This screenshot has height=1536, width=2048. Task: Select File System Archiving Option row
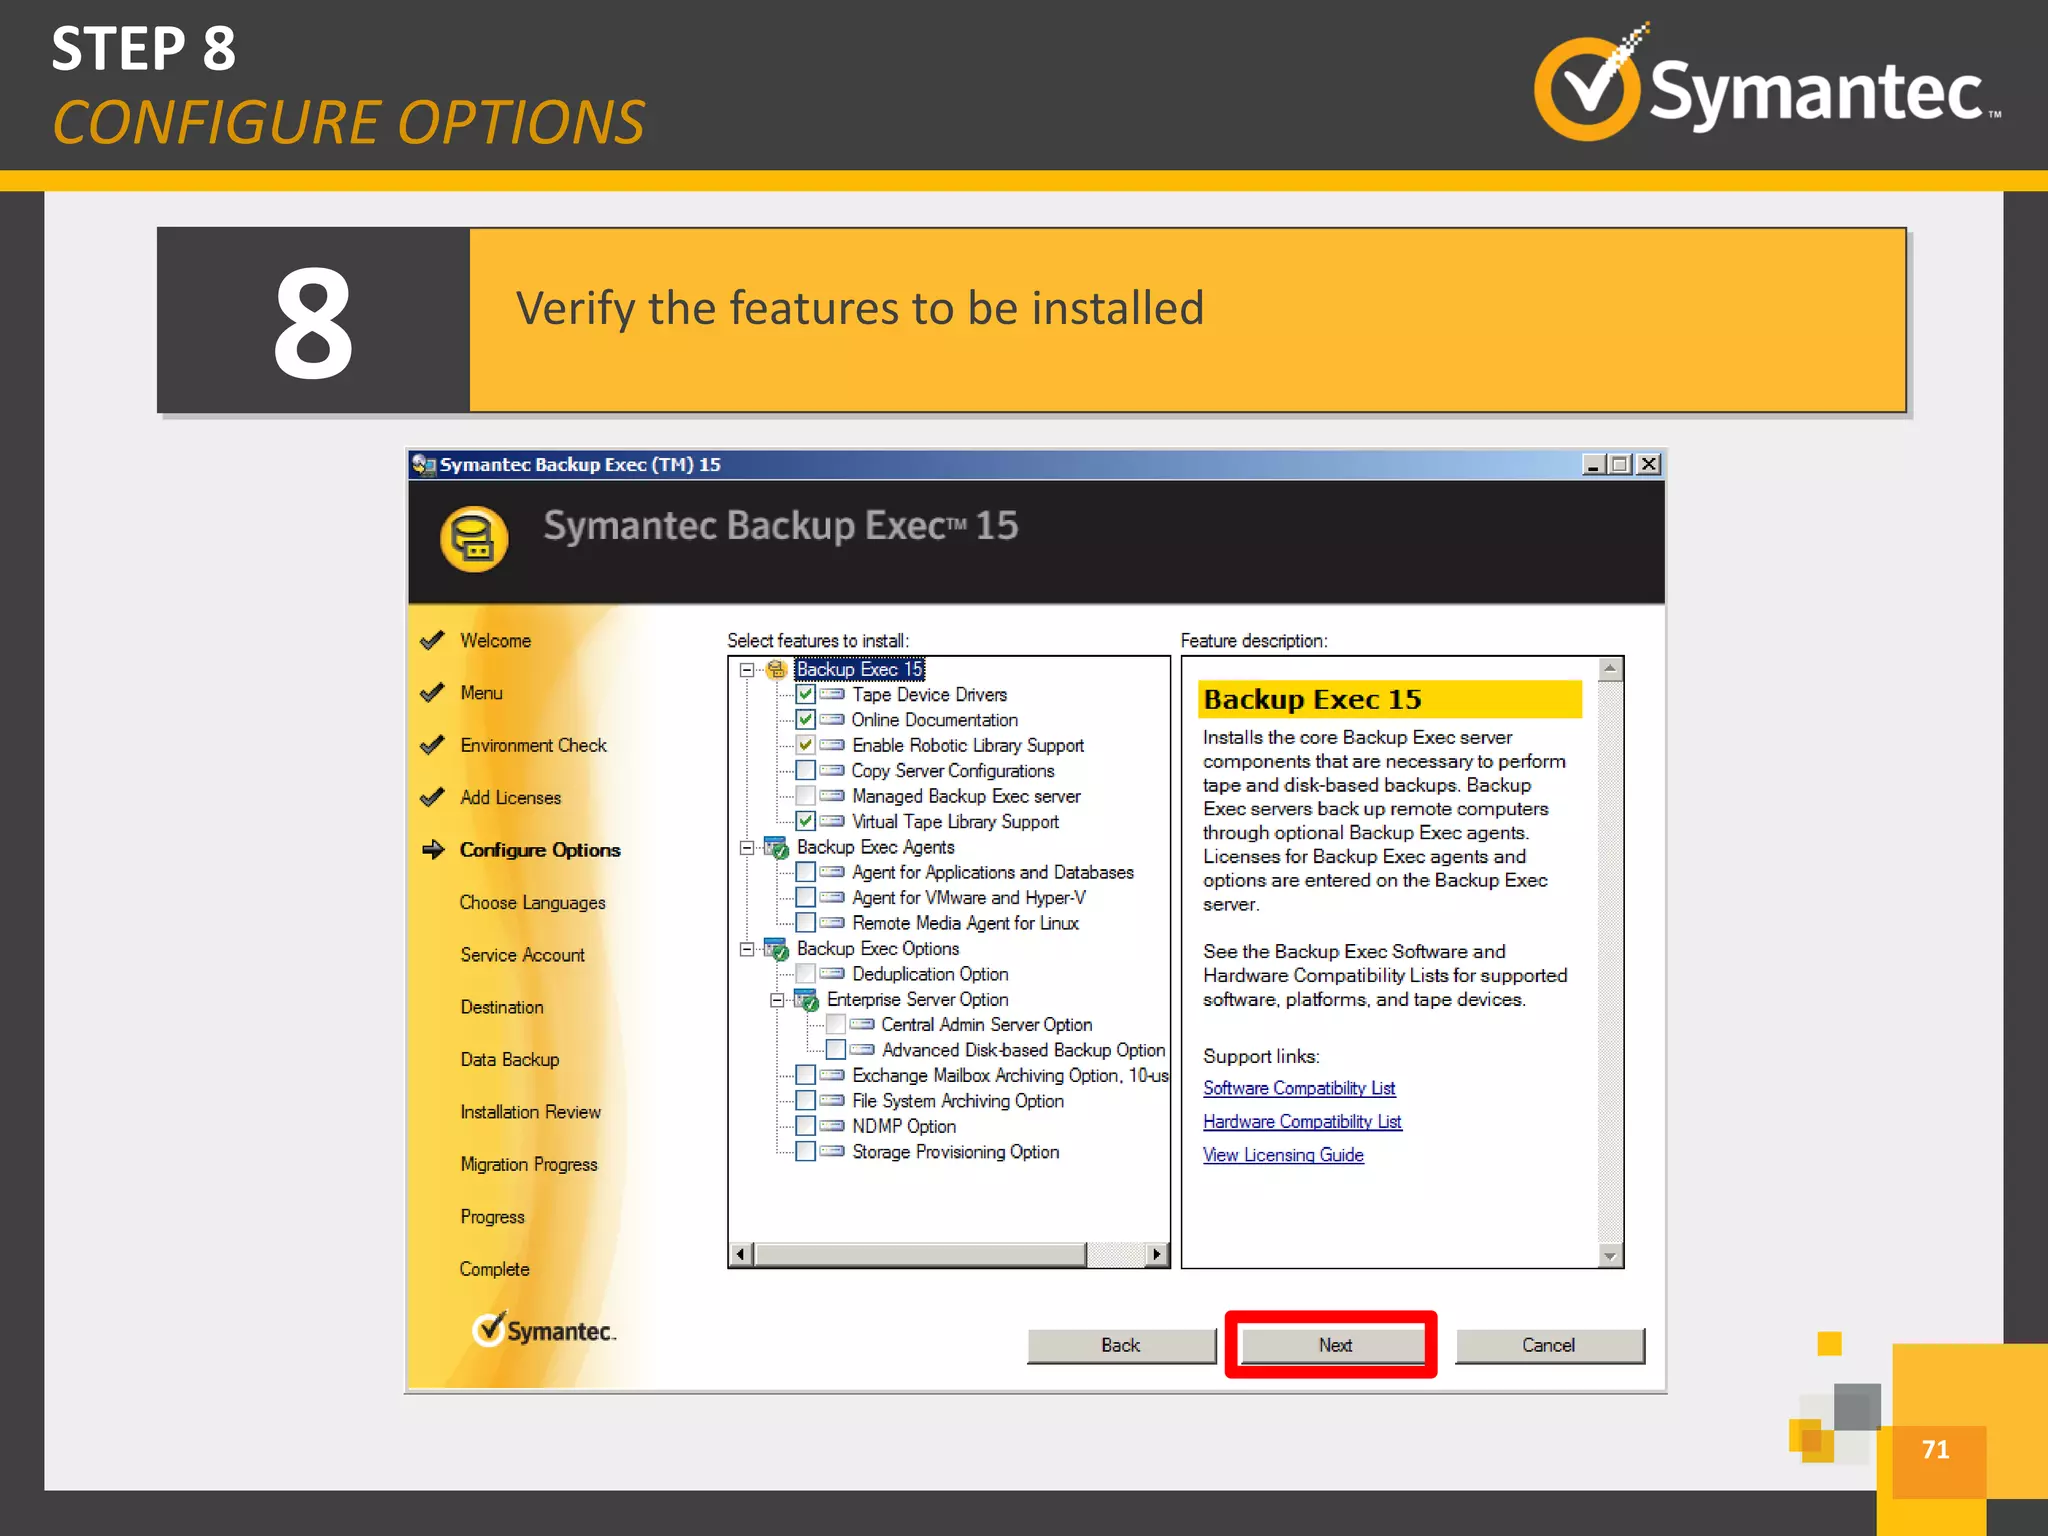[x=958, y=1101]
